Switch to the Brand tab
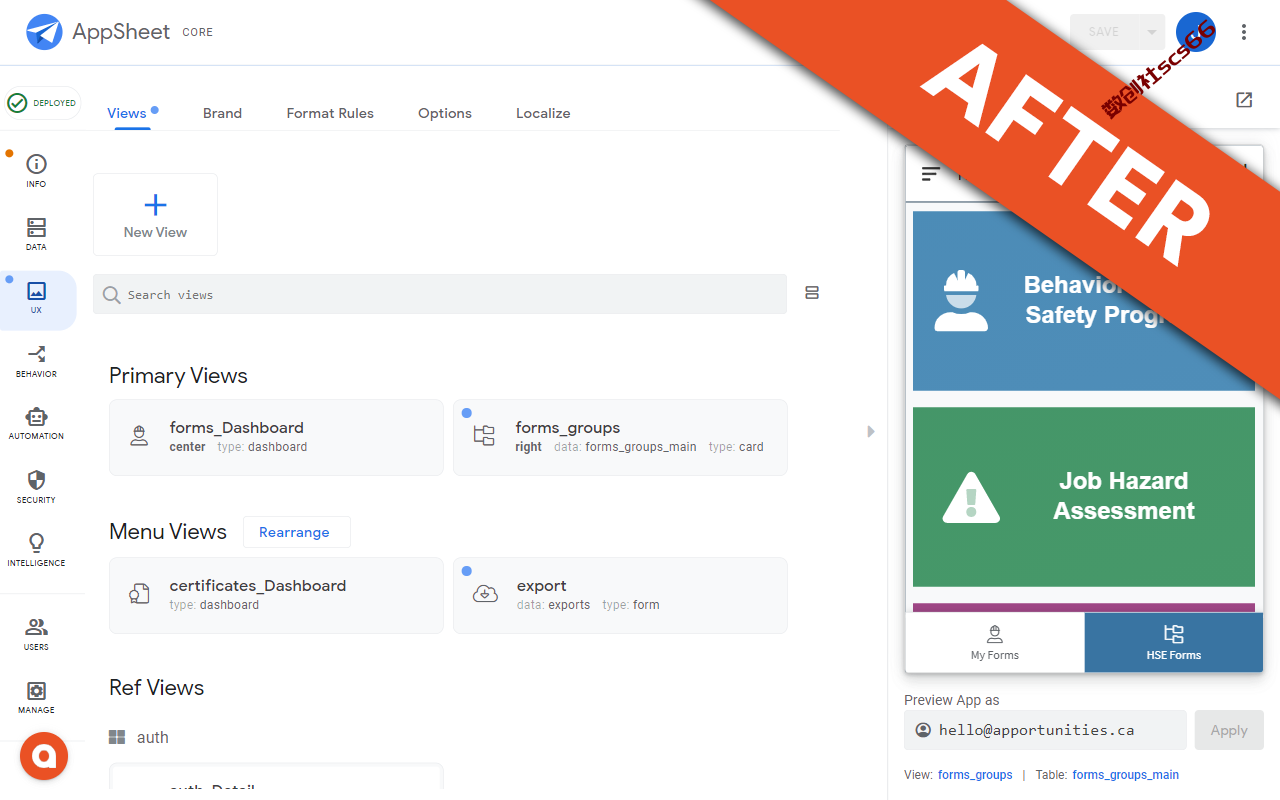The width and height of the screenshot is (1280, 800). pos(222,113)
